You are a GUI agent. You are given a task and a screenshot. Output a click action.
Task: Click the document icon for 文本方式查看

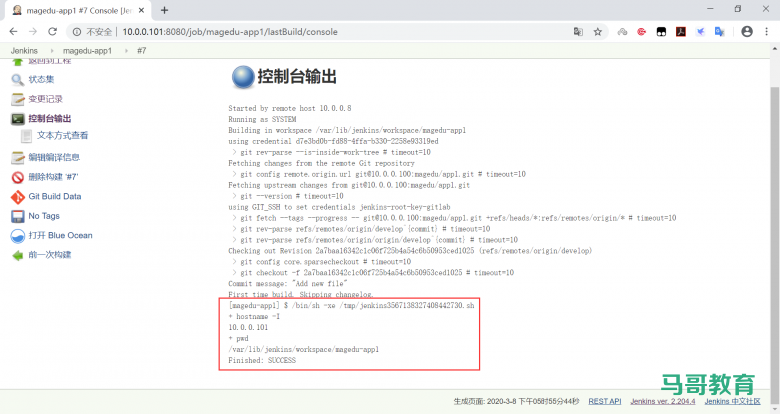[26, 135]
